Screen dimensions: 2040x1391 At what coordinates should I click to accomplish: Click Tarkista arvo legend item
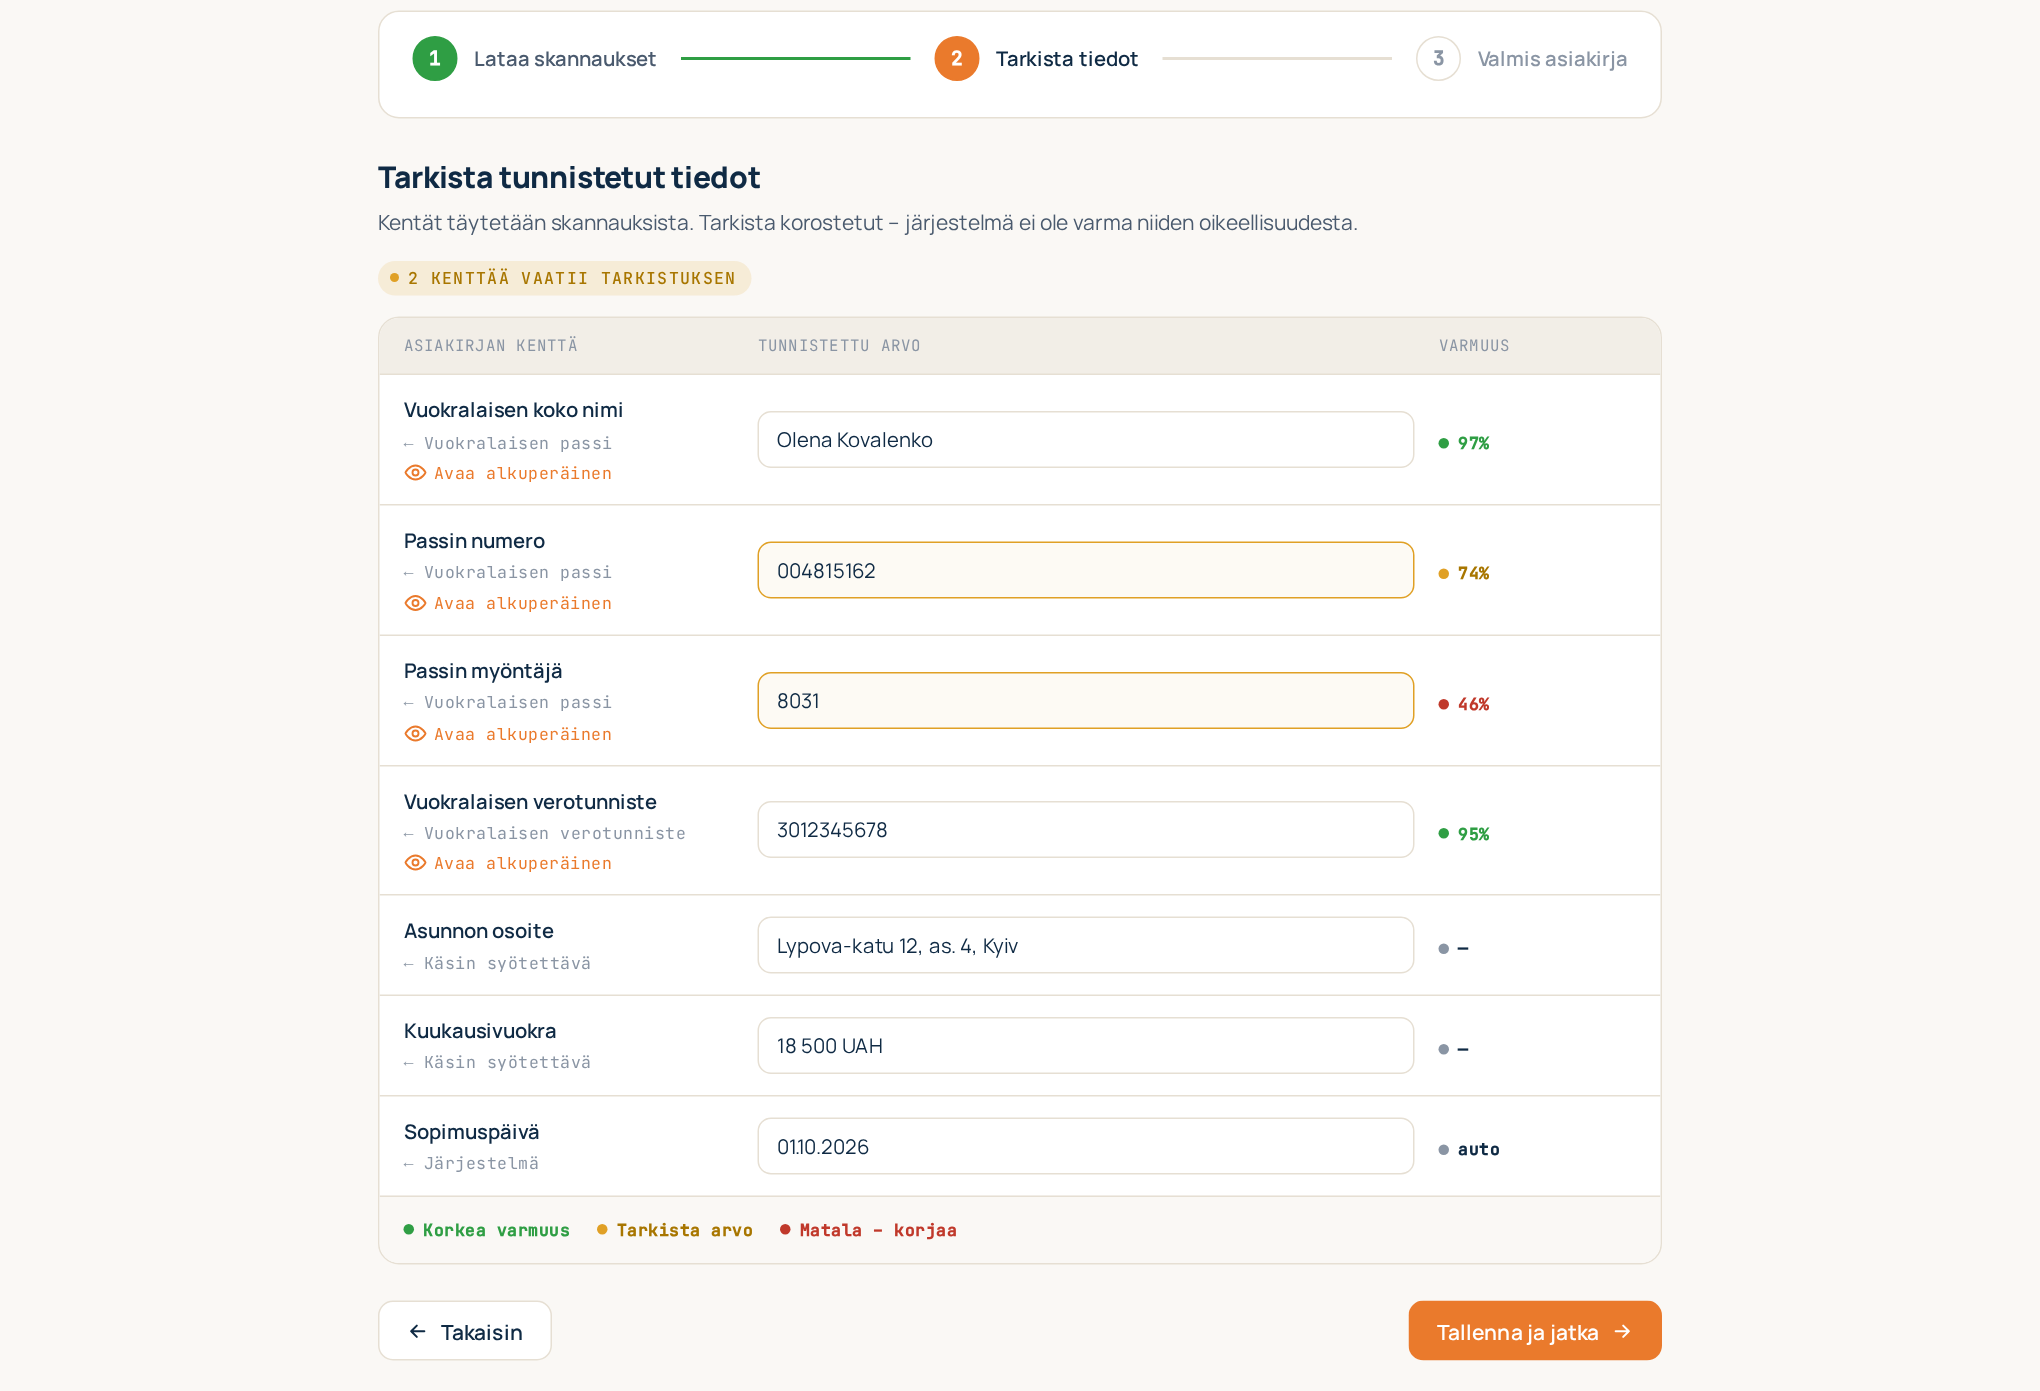point(675,1230)
